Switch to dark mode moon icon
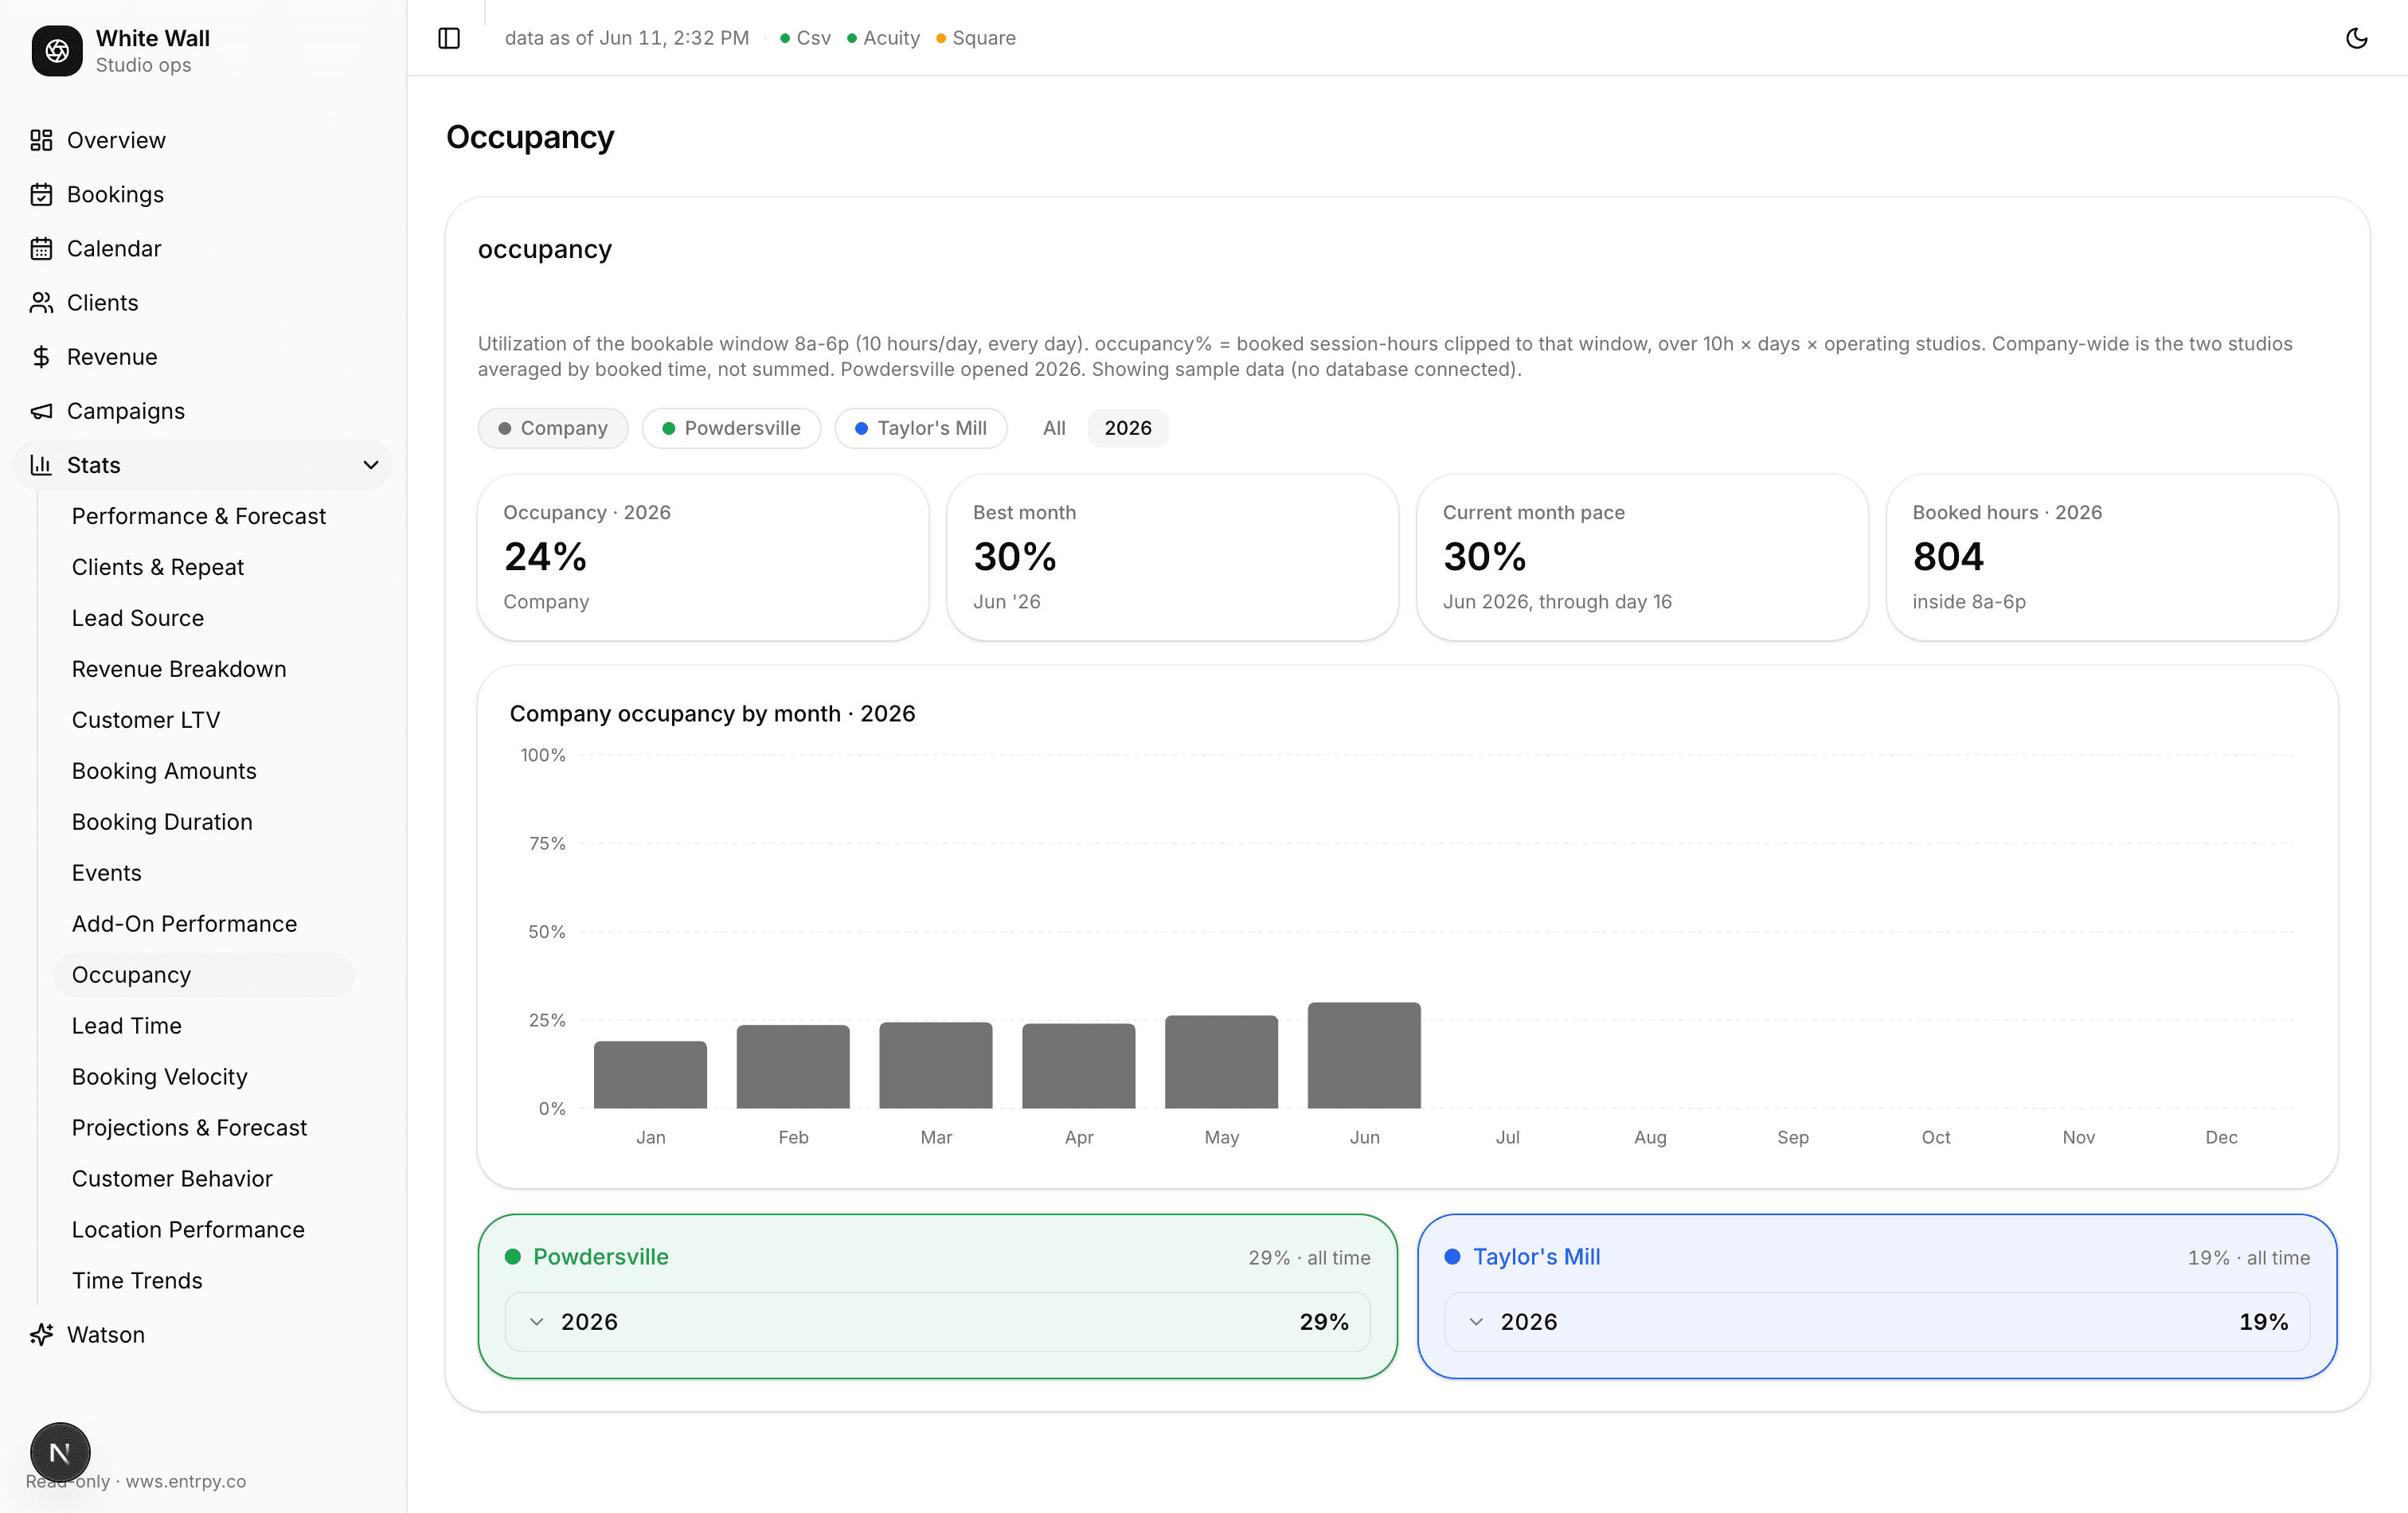Image resolution: width=2408 pixels, height=1513 pixels. point(2356,38)
